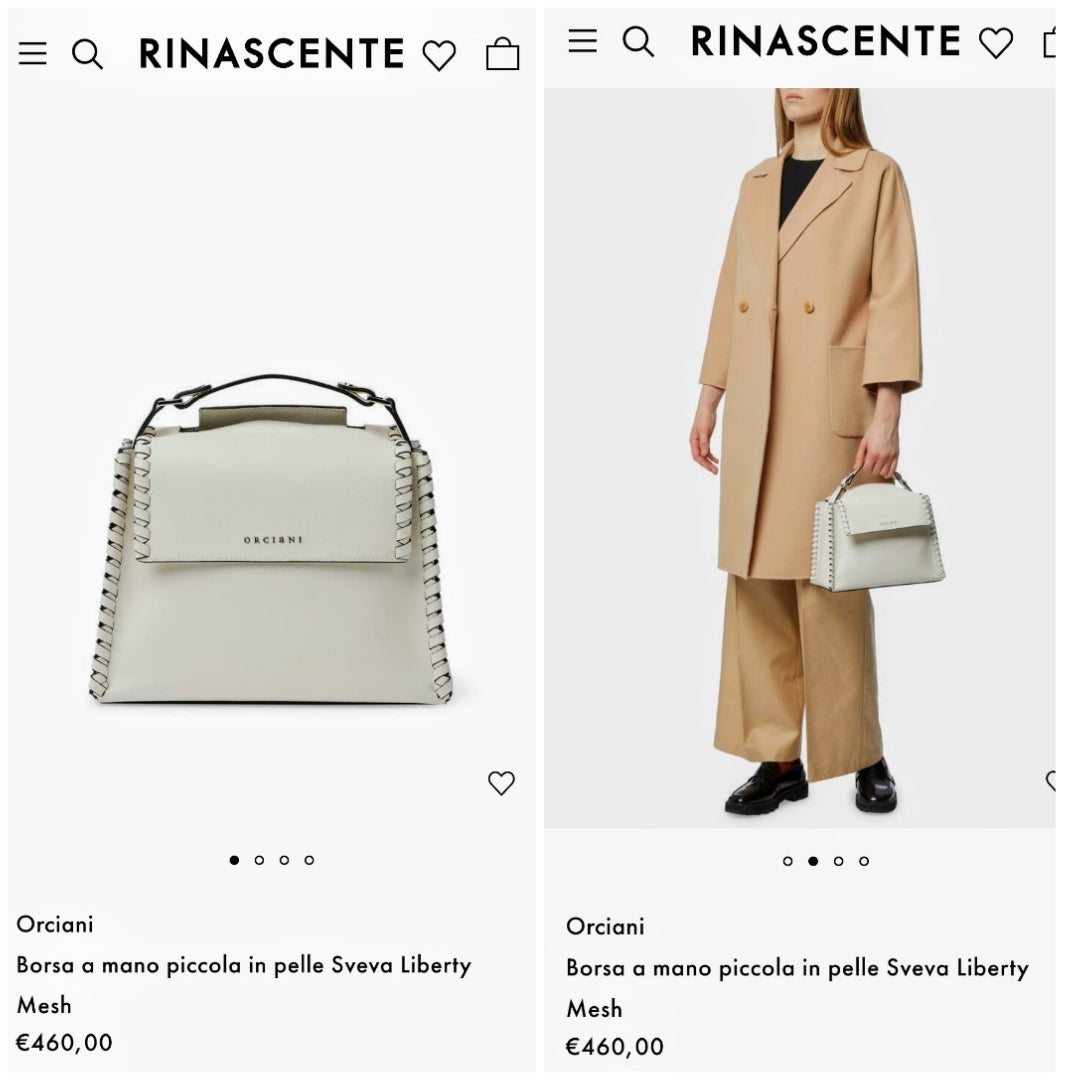Select the first carousel dot under the right image
This screenshot has width=1080, height=1080.
[788, 861]
